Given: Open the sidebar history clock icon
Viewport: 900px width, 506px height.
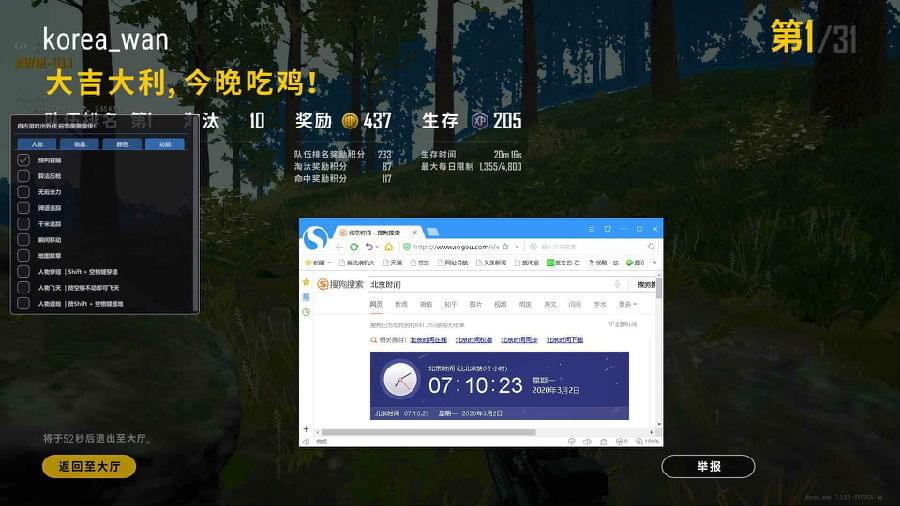Looking at the screenshot, I should click(x=306, y=312).
